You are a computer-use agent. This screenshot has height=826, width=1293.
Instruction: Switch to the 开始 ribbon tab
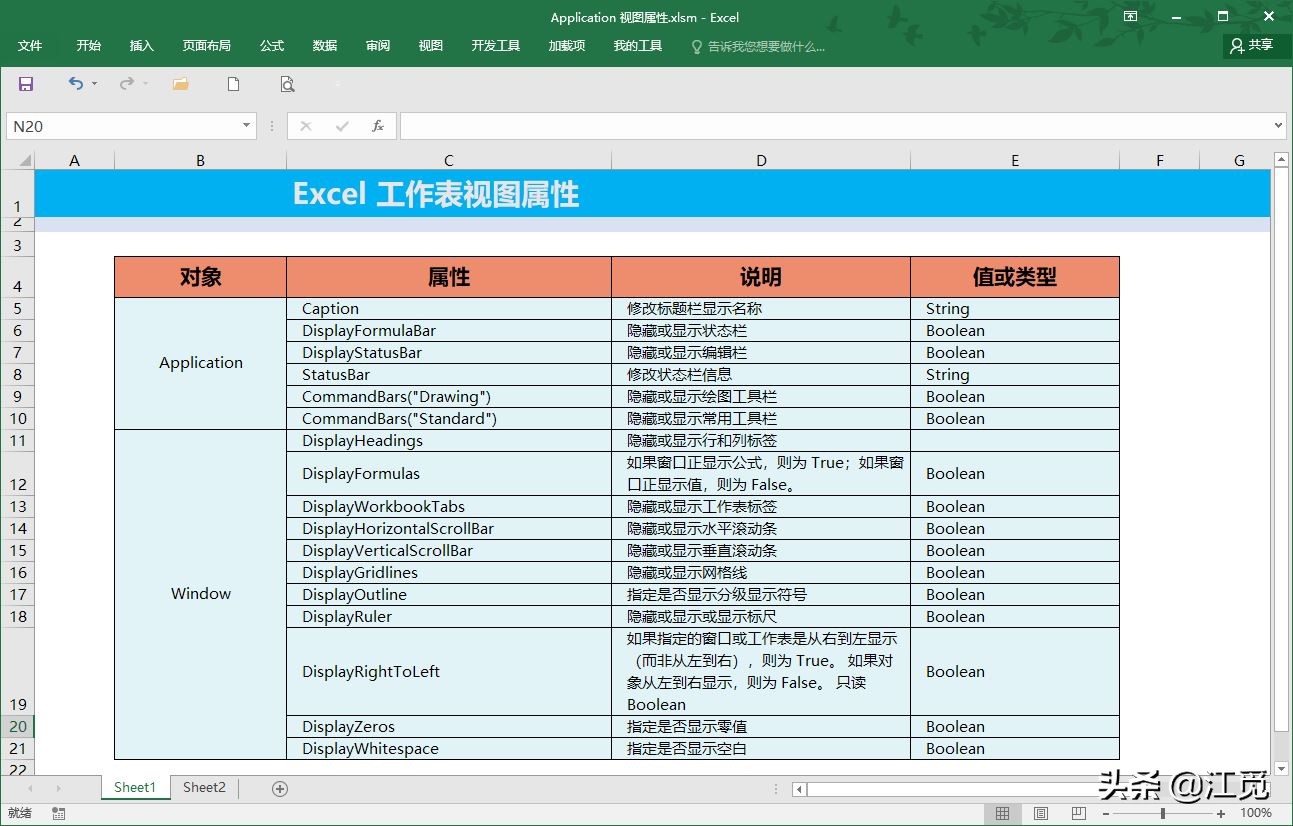point(88,46)
